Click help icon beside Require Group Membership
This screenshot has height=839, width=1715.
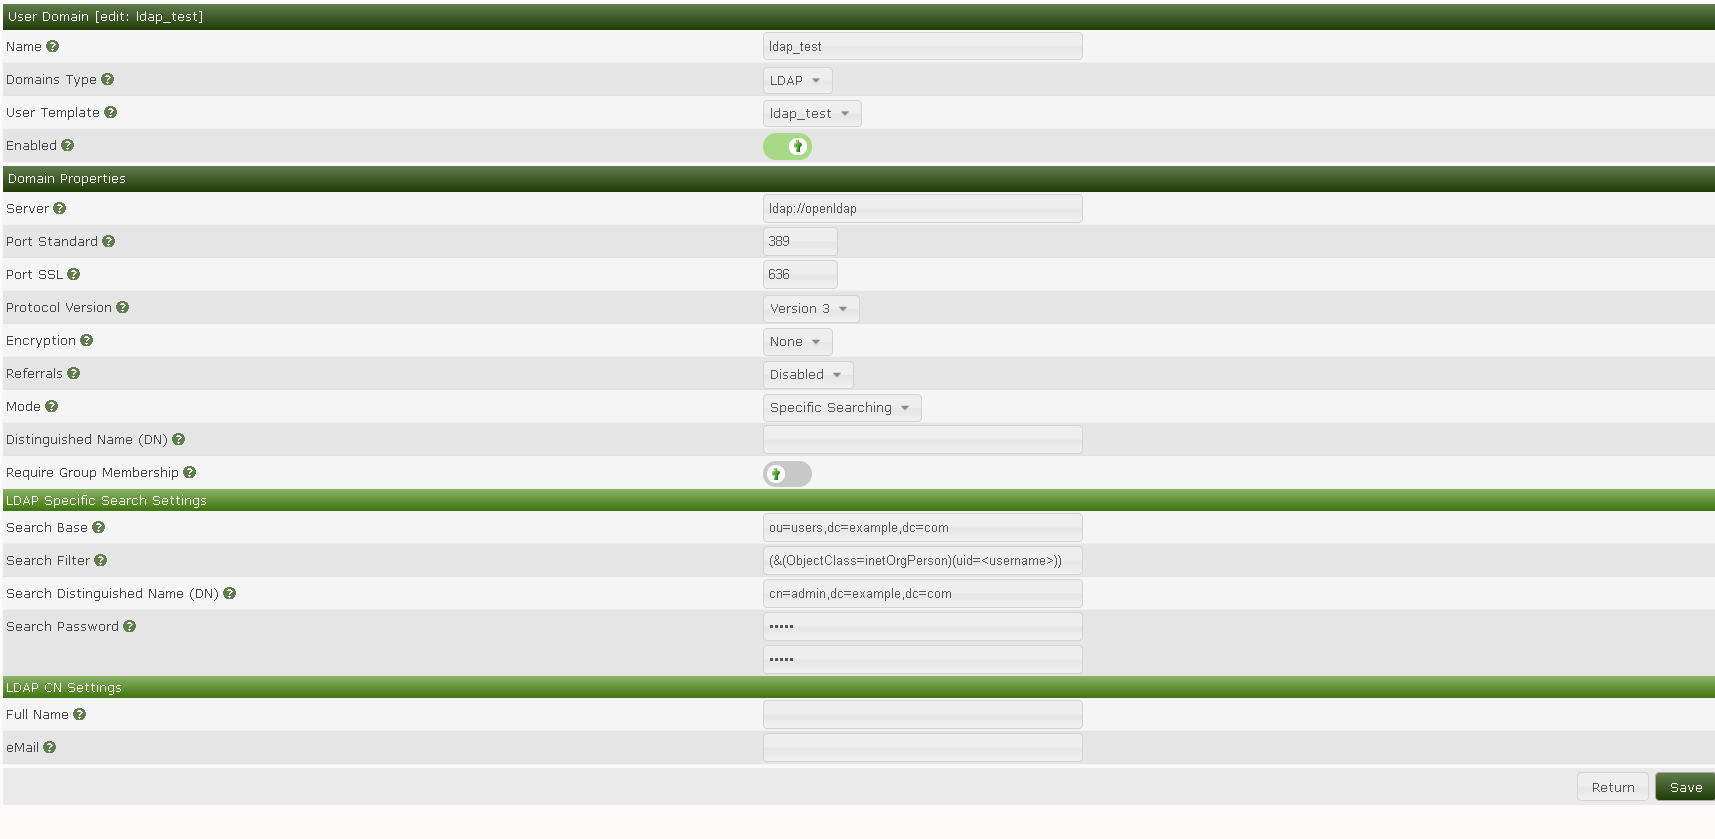pos(190,472)
